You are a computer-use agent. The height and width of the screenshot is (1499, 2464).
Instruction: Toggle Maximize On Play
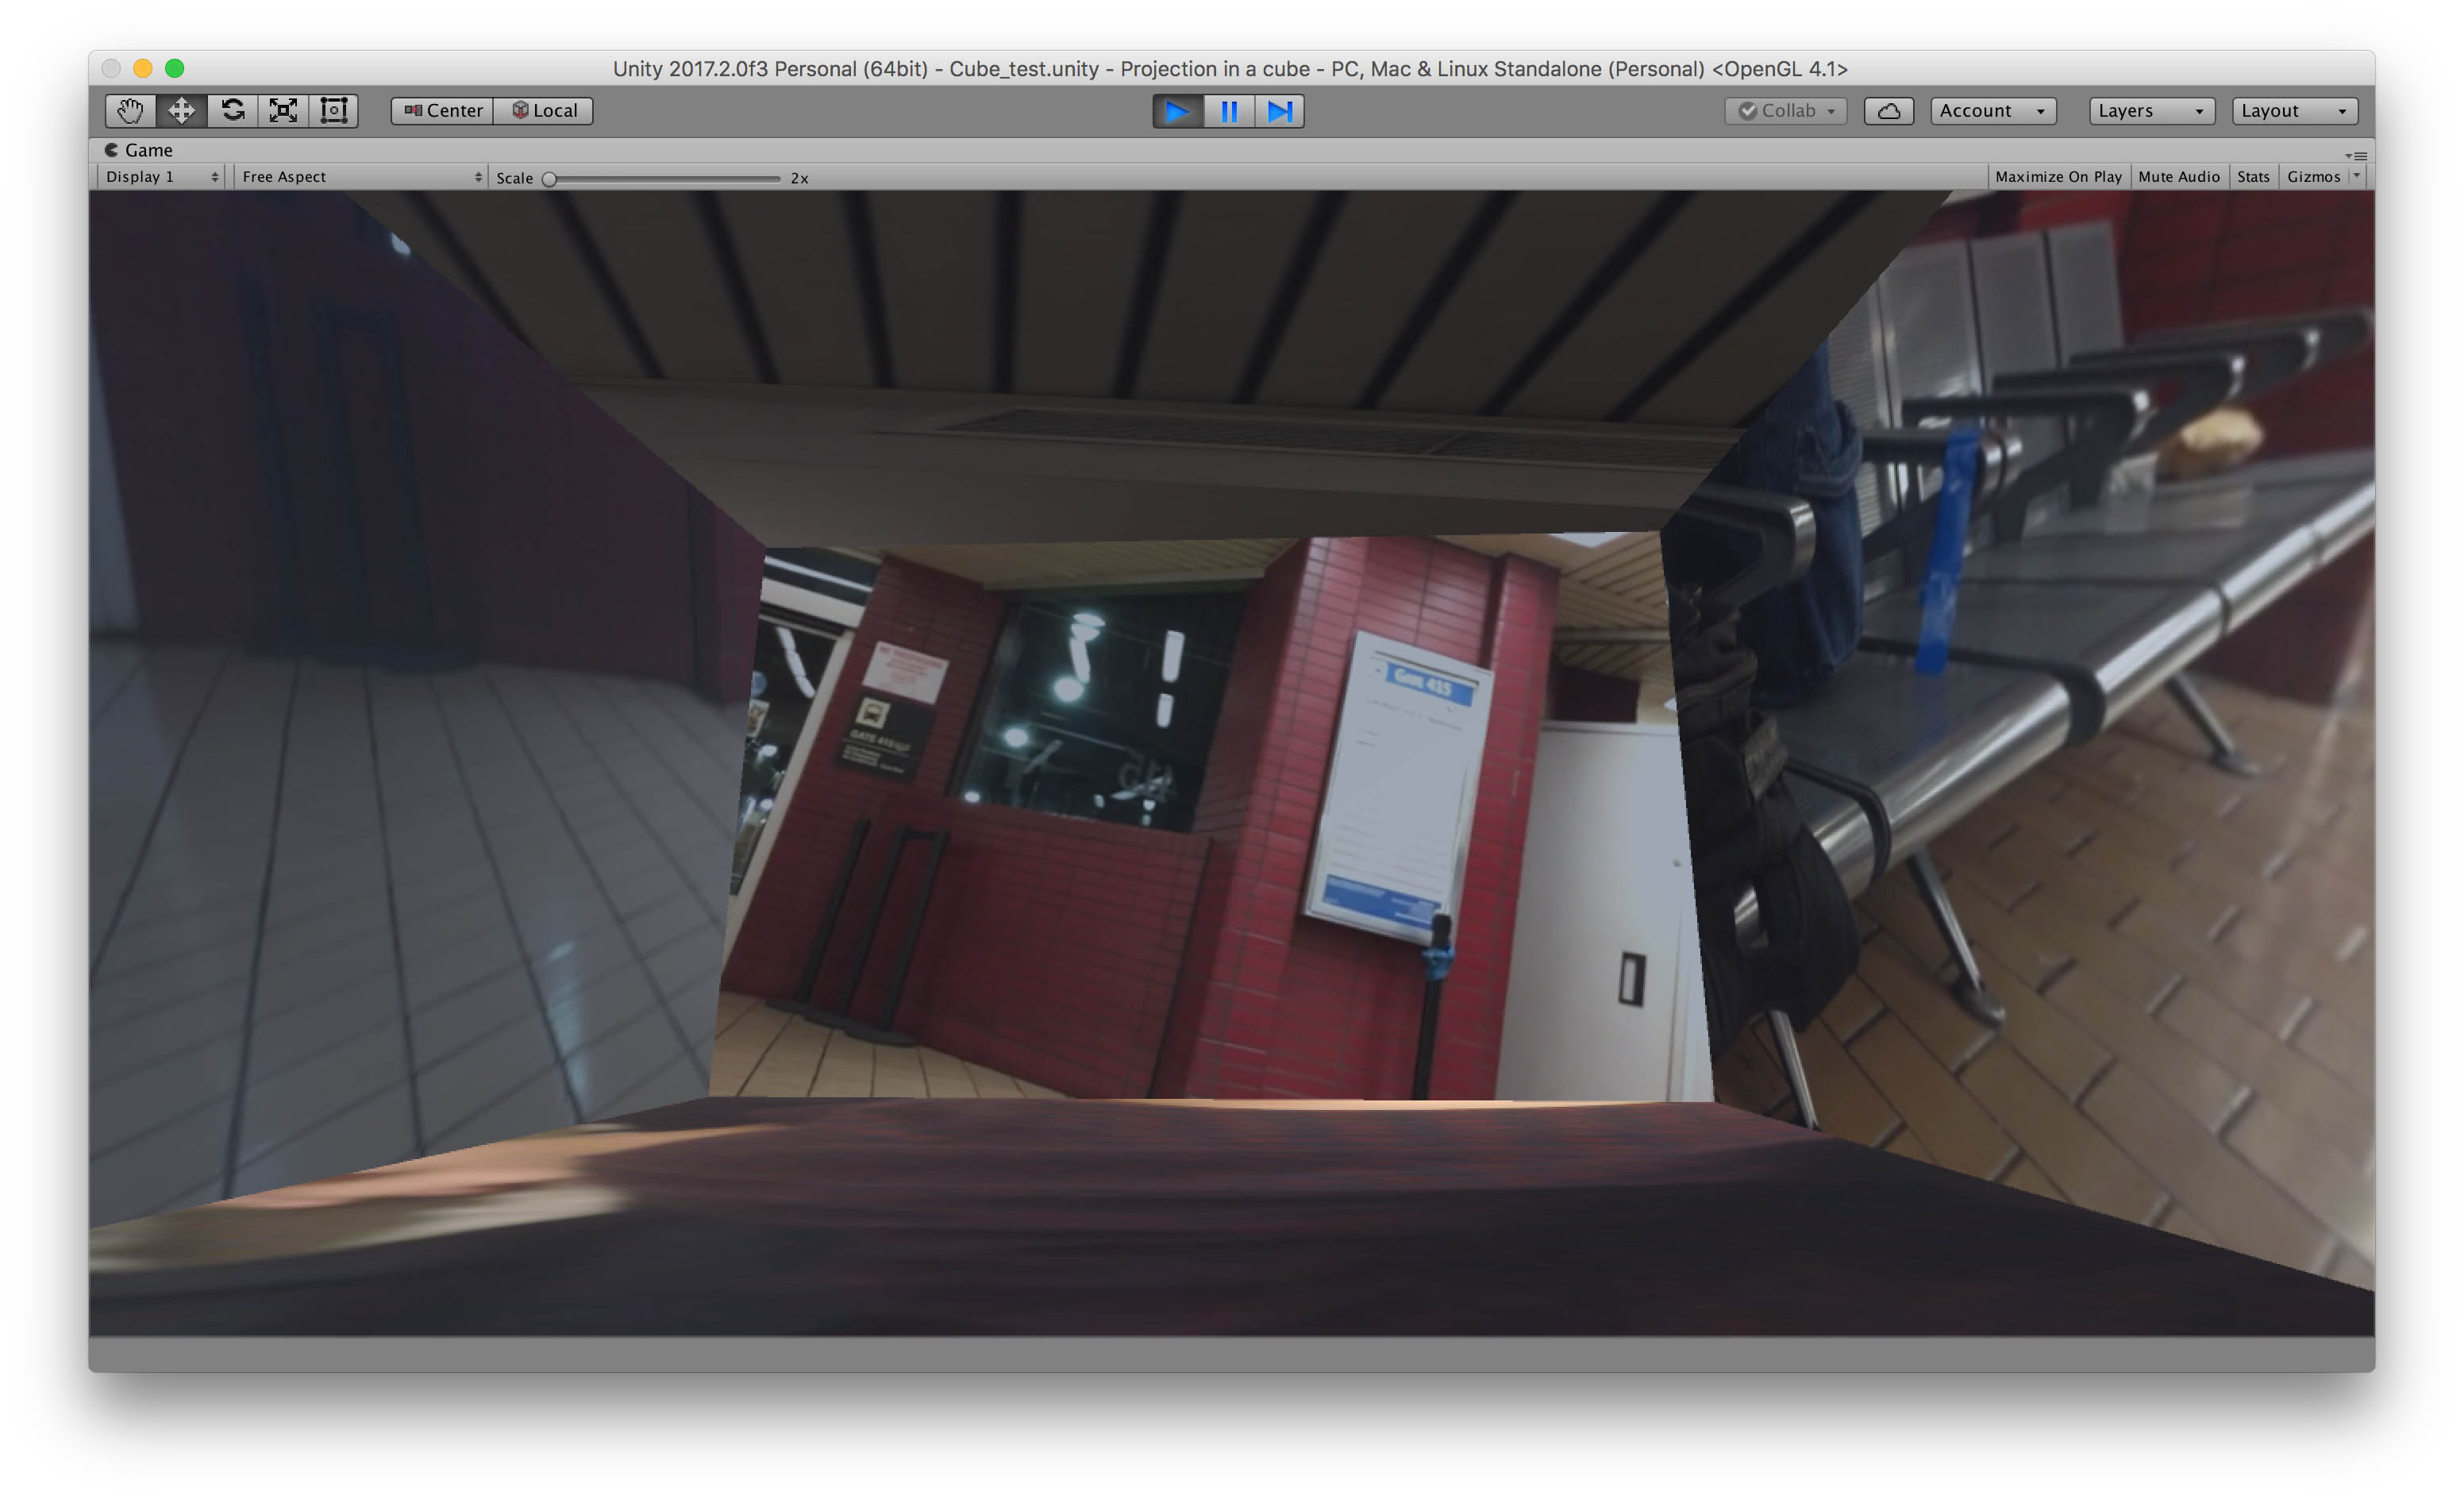(2058, 177)
